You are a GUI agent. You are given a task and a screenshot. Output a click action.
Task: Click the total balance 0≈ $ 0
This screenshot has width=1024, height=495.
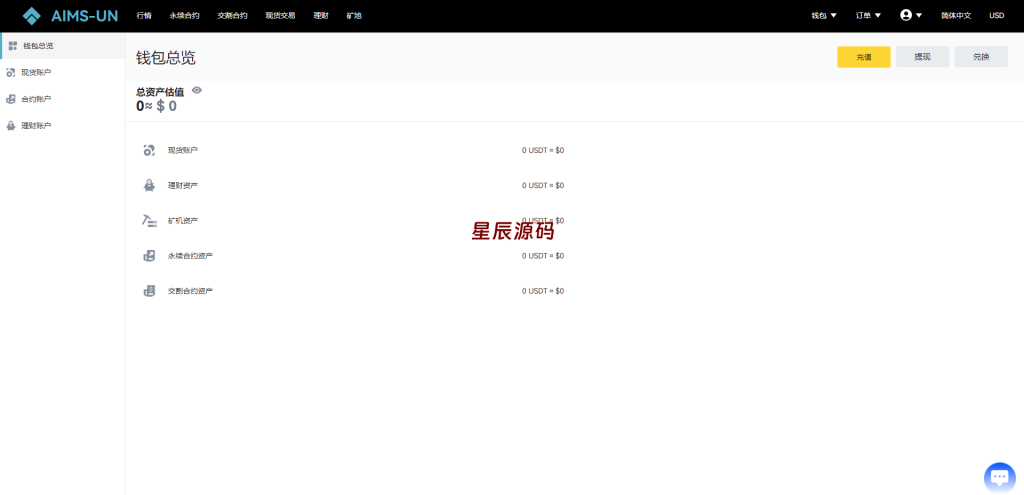(x=156, y=106)
